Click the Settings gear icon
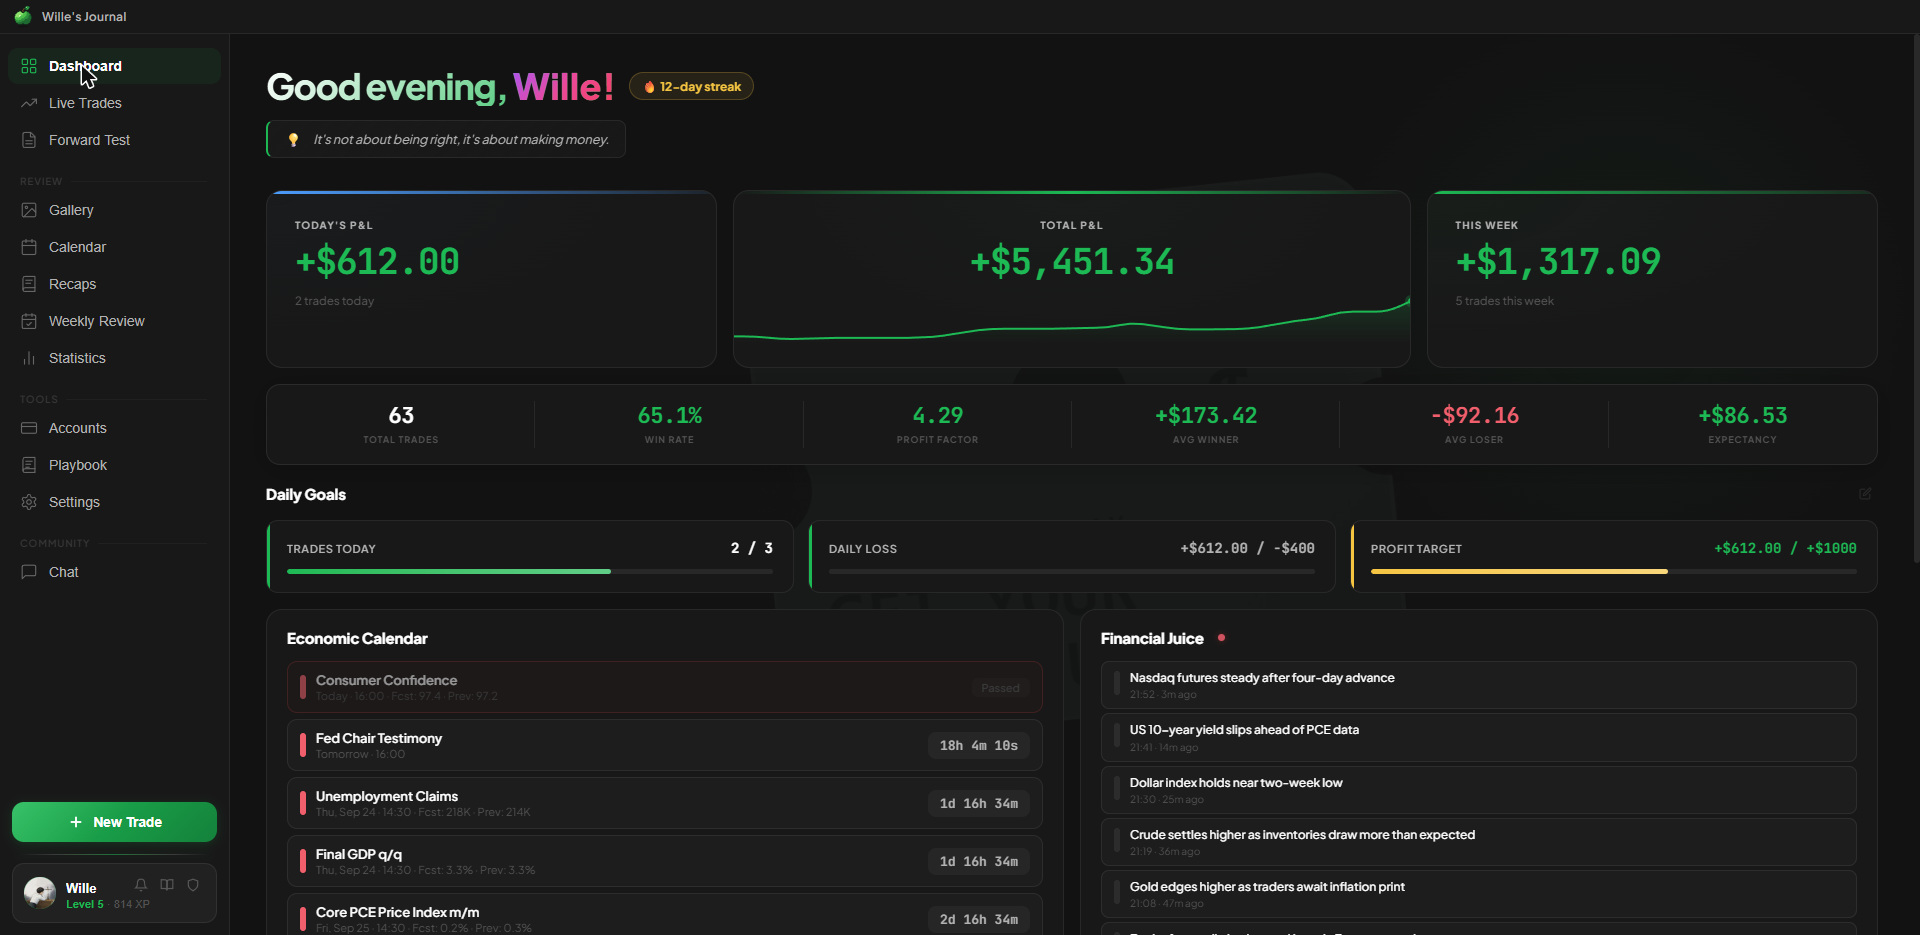The height and width of the screenshot is (935, 1920). [x=29, y=502]
